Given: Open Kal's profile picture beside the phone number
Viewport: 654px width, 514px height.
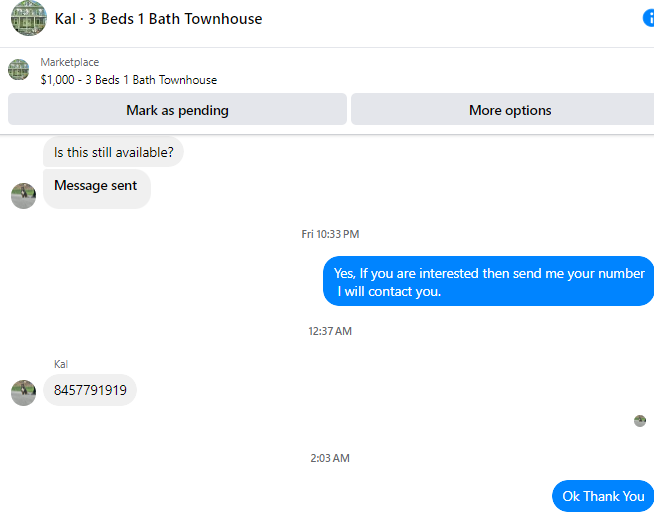Looking at the screenshot, I should coord(23,393).
